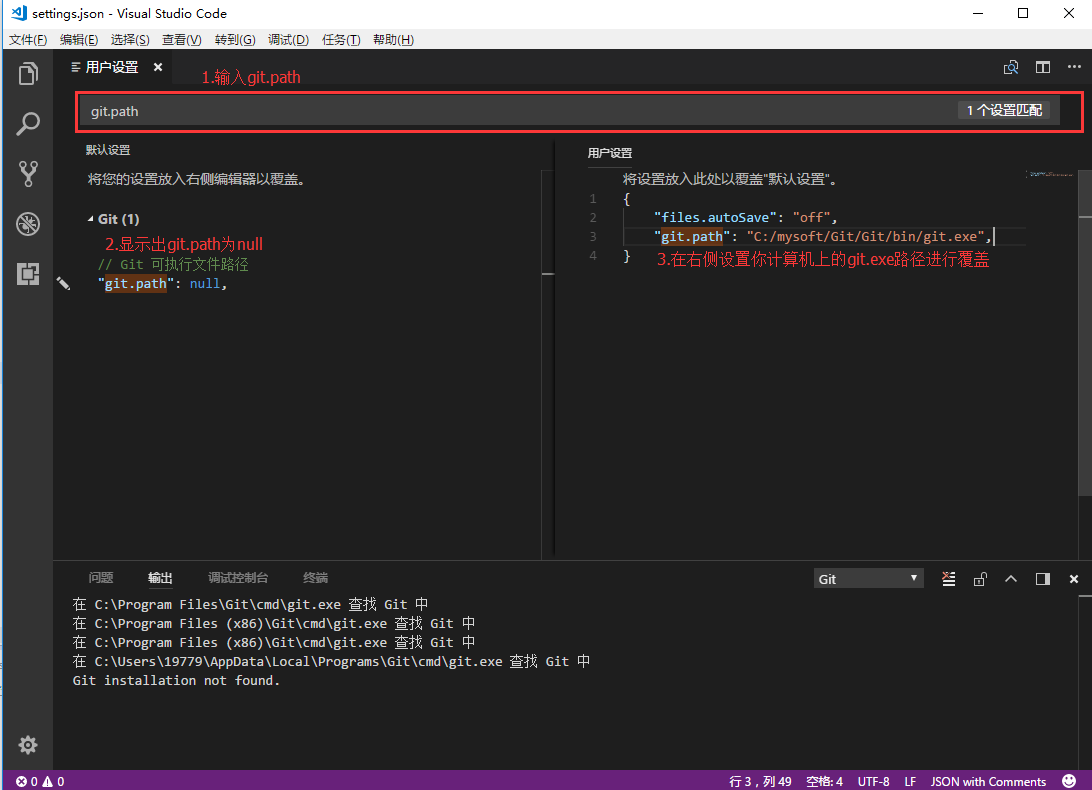Click the AppData\Local\Programs Git search output line
Screen dimensions: 1092x790
click(332, 661)
